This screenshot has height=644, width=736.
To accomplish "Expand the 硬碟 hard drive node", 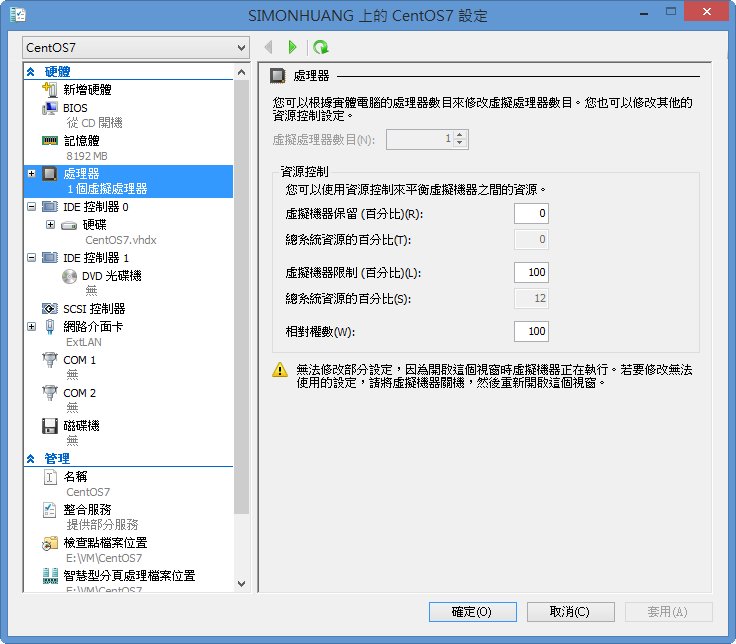I will 51,225.
